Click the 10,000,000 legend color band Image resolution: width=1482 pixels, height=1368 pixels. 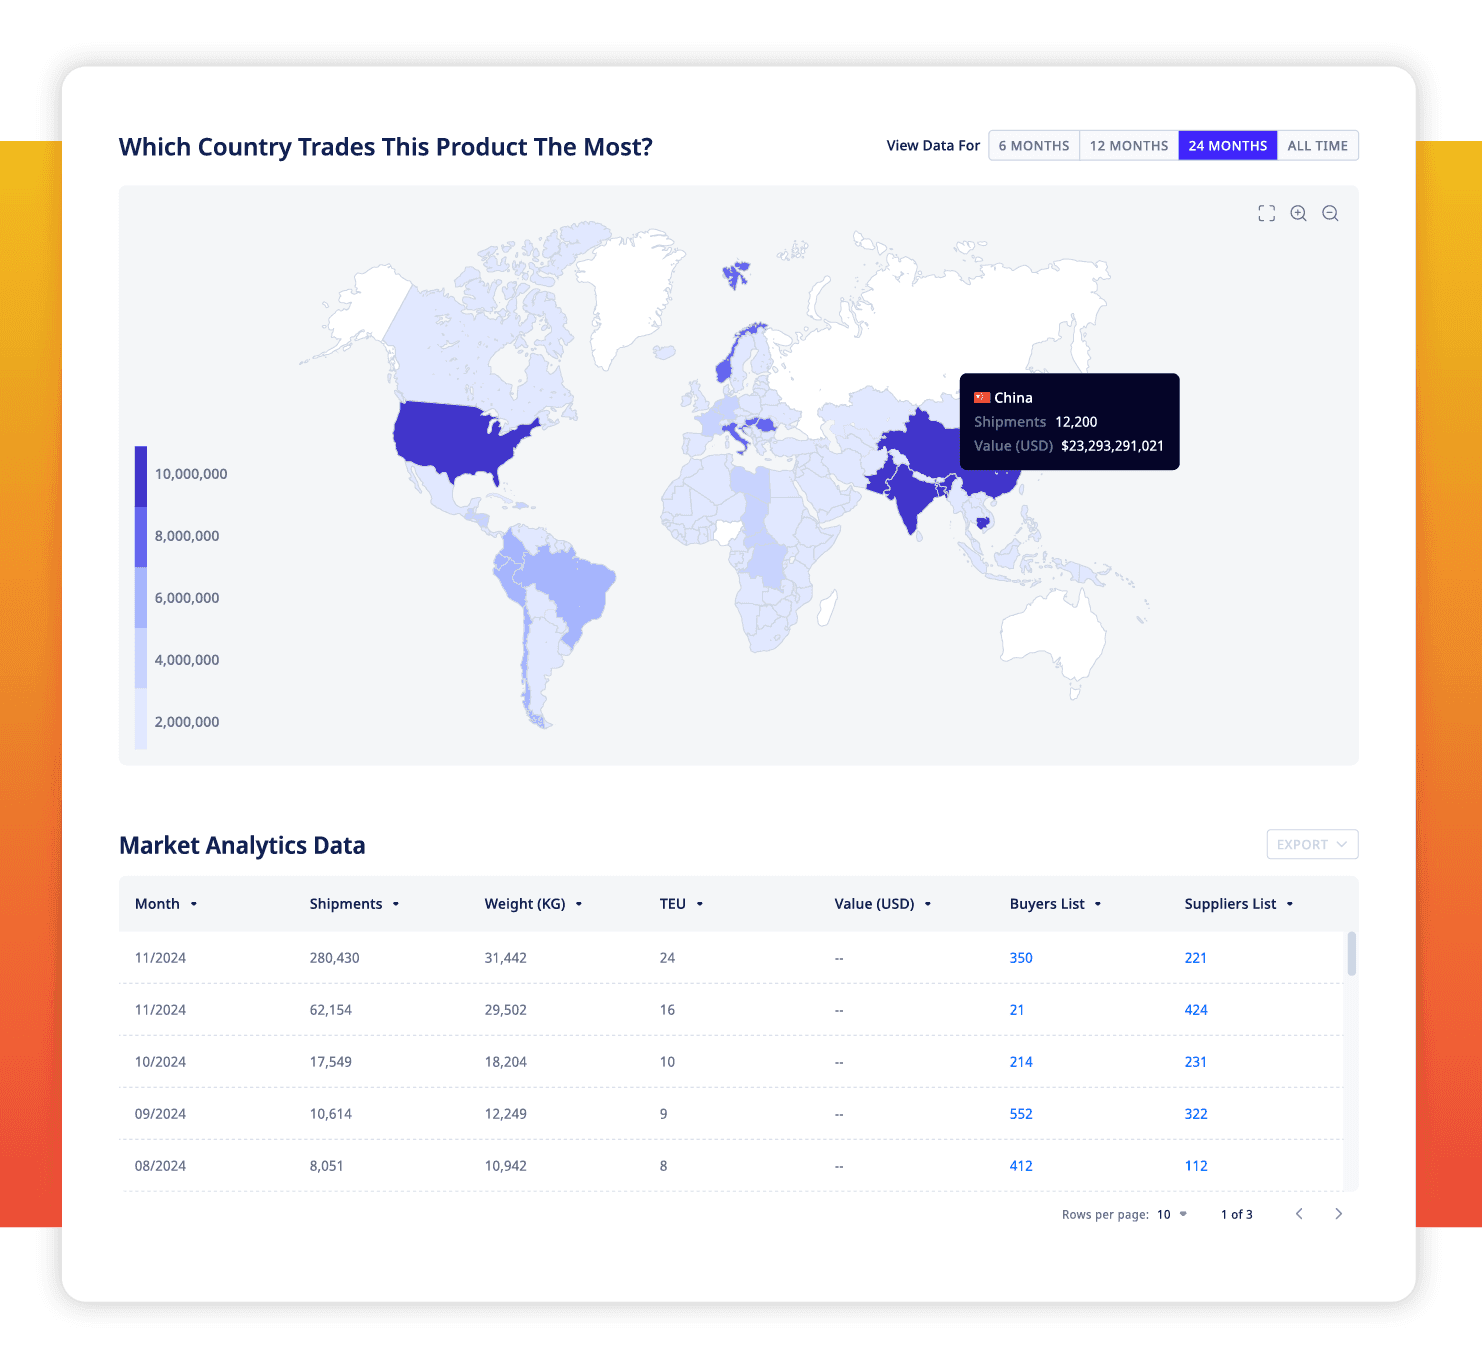(x=141, y=476)
